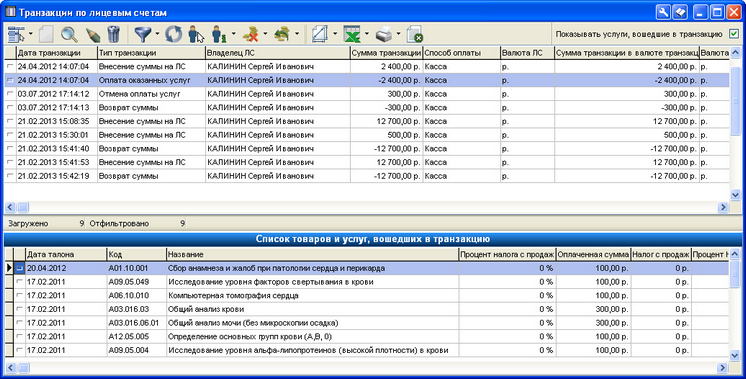Select transaction dated '21.02.2013 15:41:53'
746x379 pixels.
(x=367, y=162)
